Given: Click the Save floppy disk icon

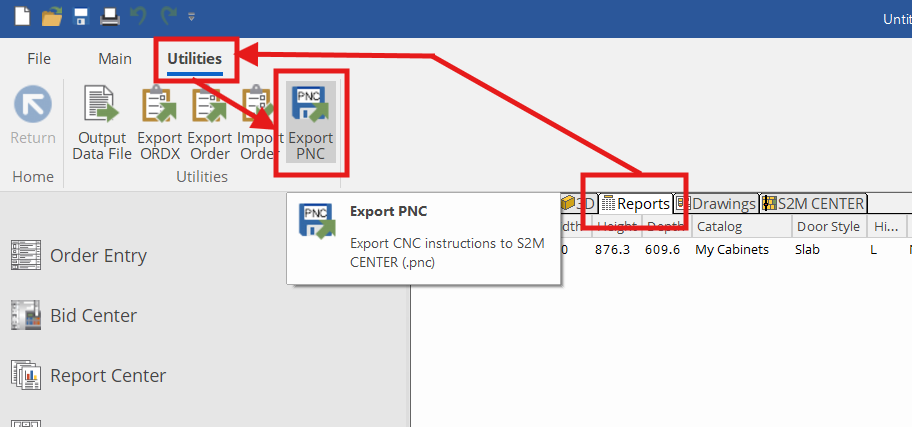Looking at the screenshot, I should click(x=80, y=17).
